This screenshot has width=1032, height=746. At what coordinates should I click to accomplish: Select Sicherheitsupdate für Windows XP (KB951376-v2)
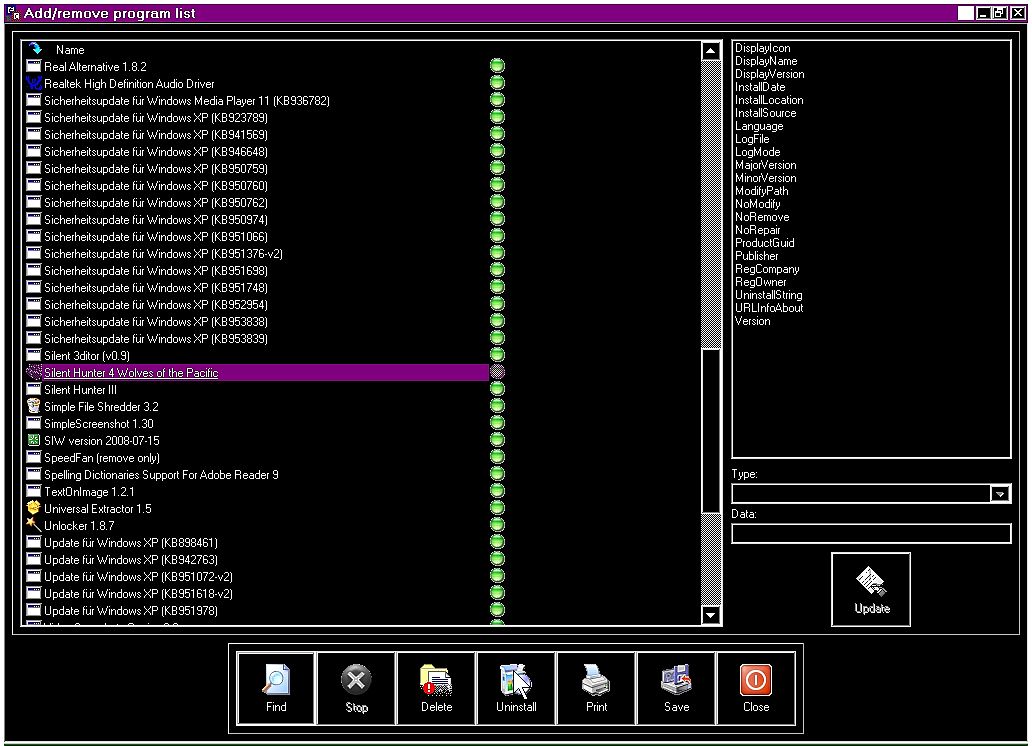(163, 253)
